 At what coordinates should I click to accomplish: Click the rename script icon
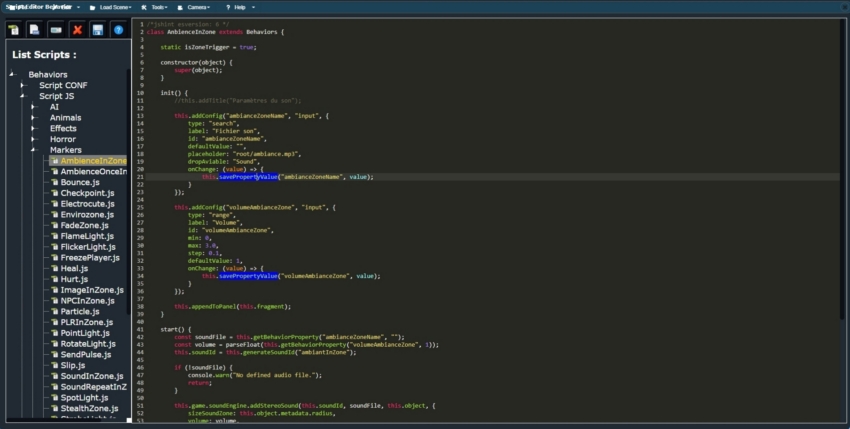click(56, 30)
